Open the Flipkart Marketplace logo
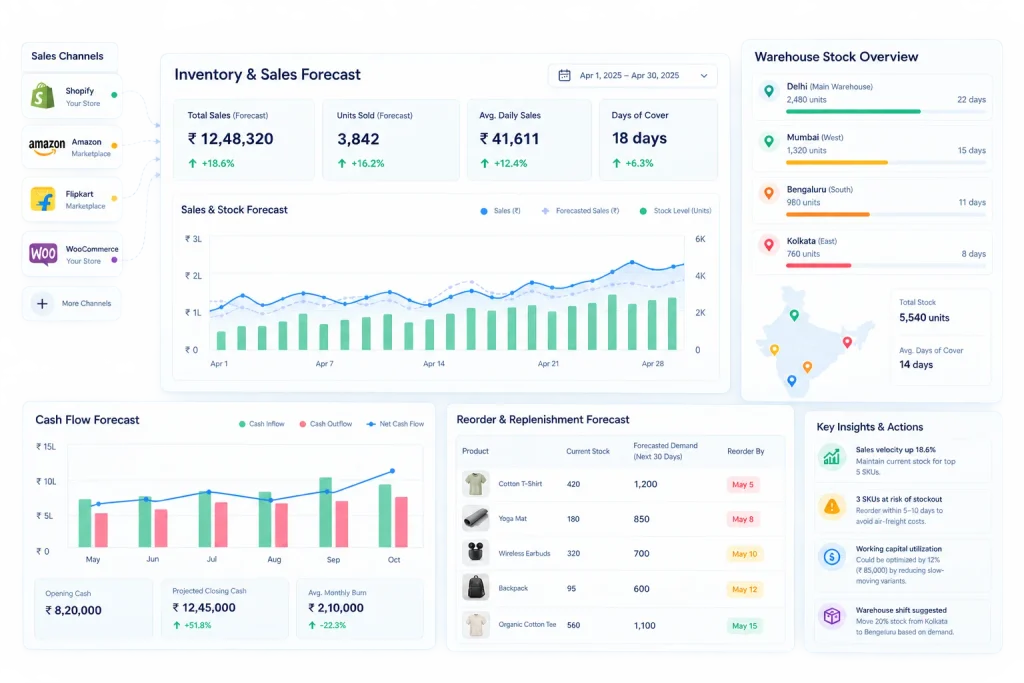The height and width of the screenshot is (683, 1024). point(43,199)
